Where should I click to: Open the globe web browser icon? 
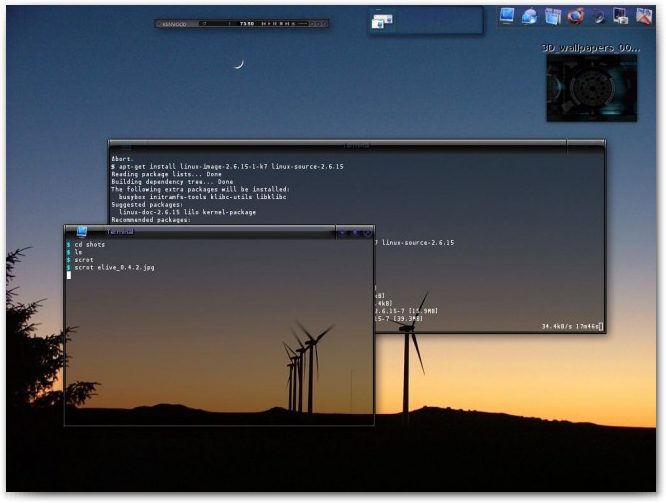pos(530,16)
